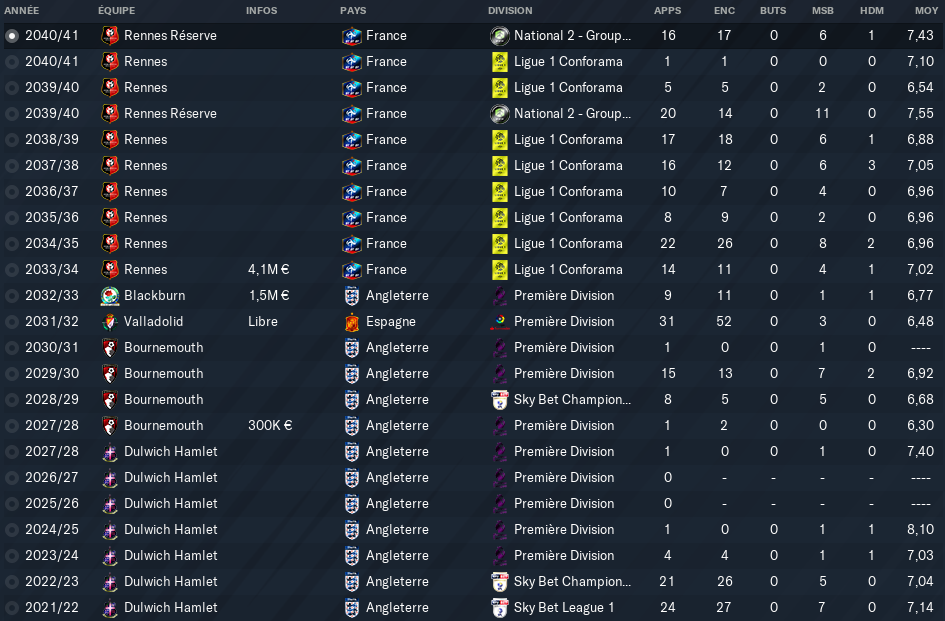Sort table by ANNÉE column header

[22, 10]
